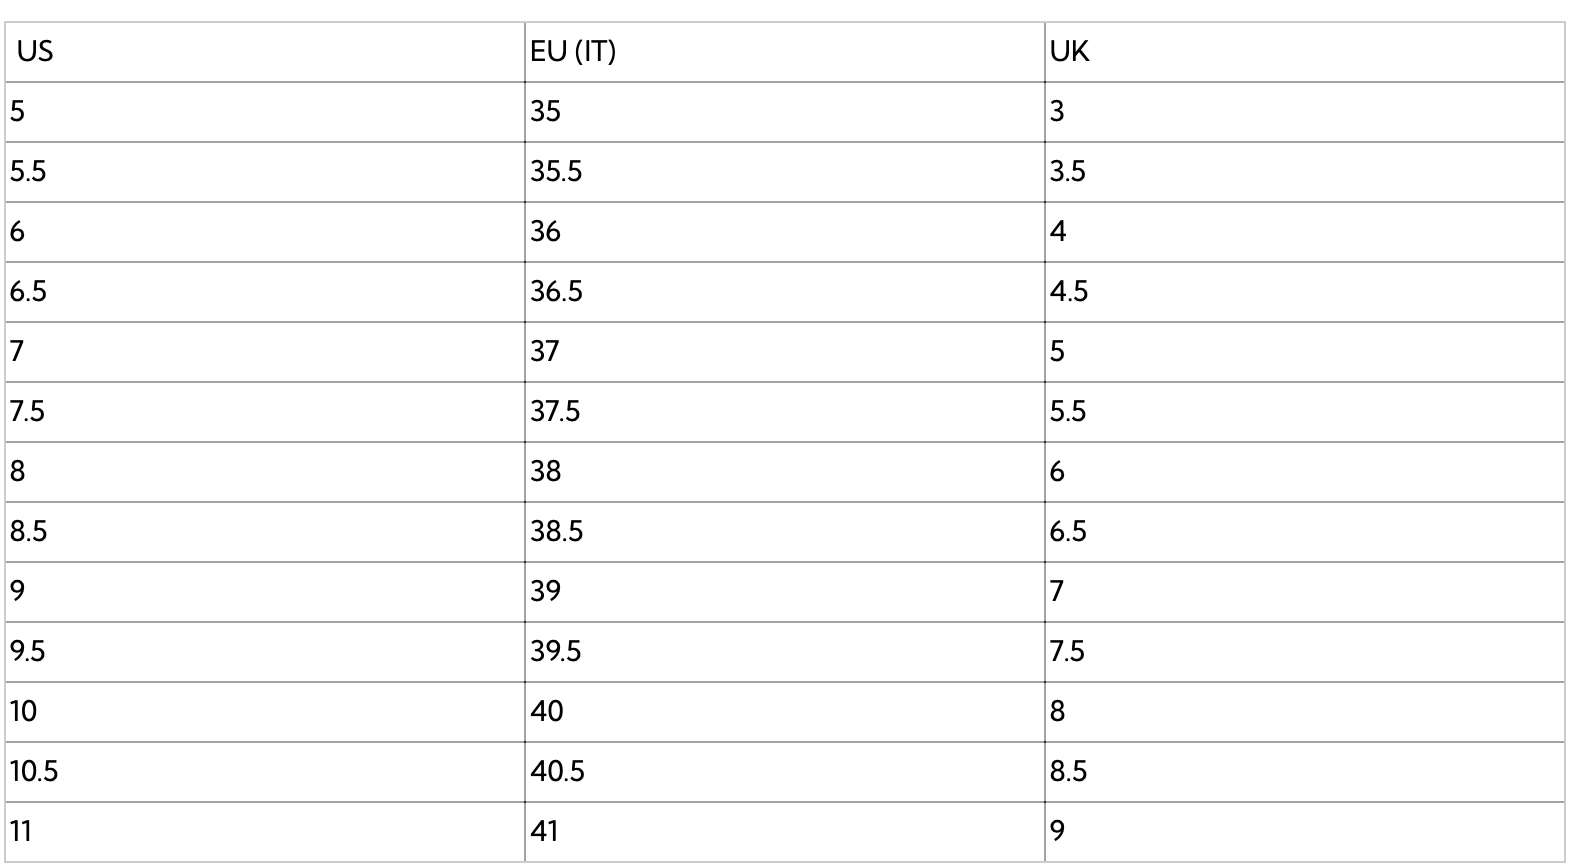Click the EU size 35 cell
The height and width of the screenshot is (866, 1590).
point(546,111)
